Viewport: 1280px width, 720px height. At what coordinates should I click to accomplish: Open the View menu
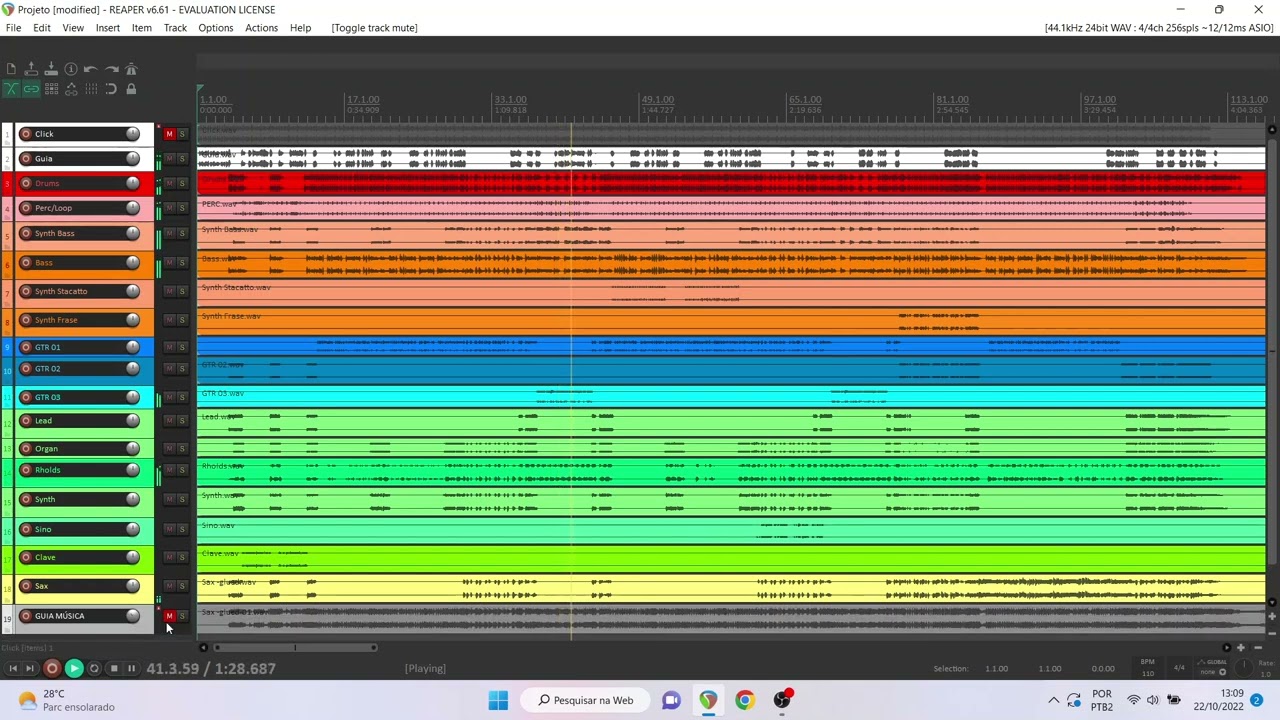click(73, 28)
